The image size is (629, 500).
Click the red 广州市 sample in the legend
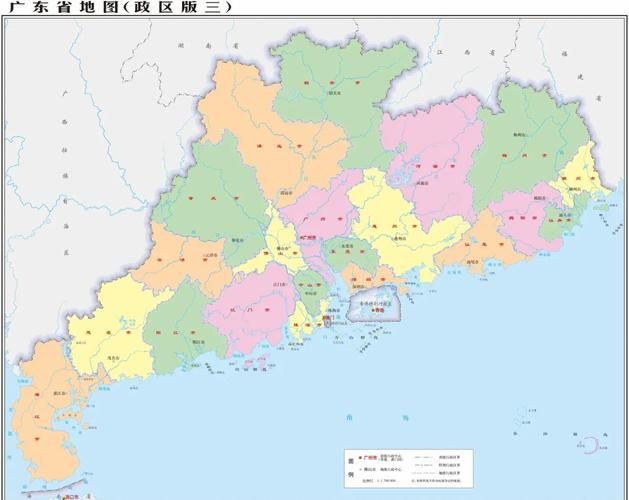coord(369,457)
